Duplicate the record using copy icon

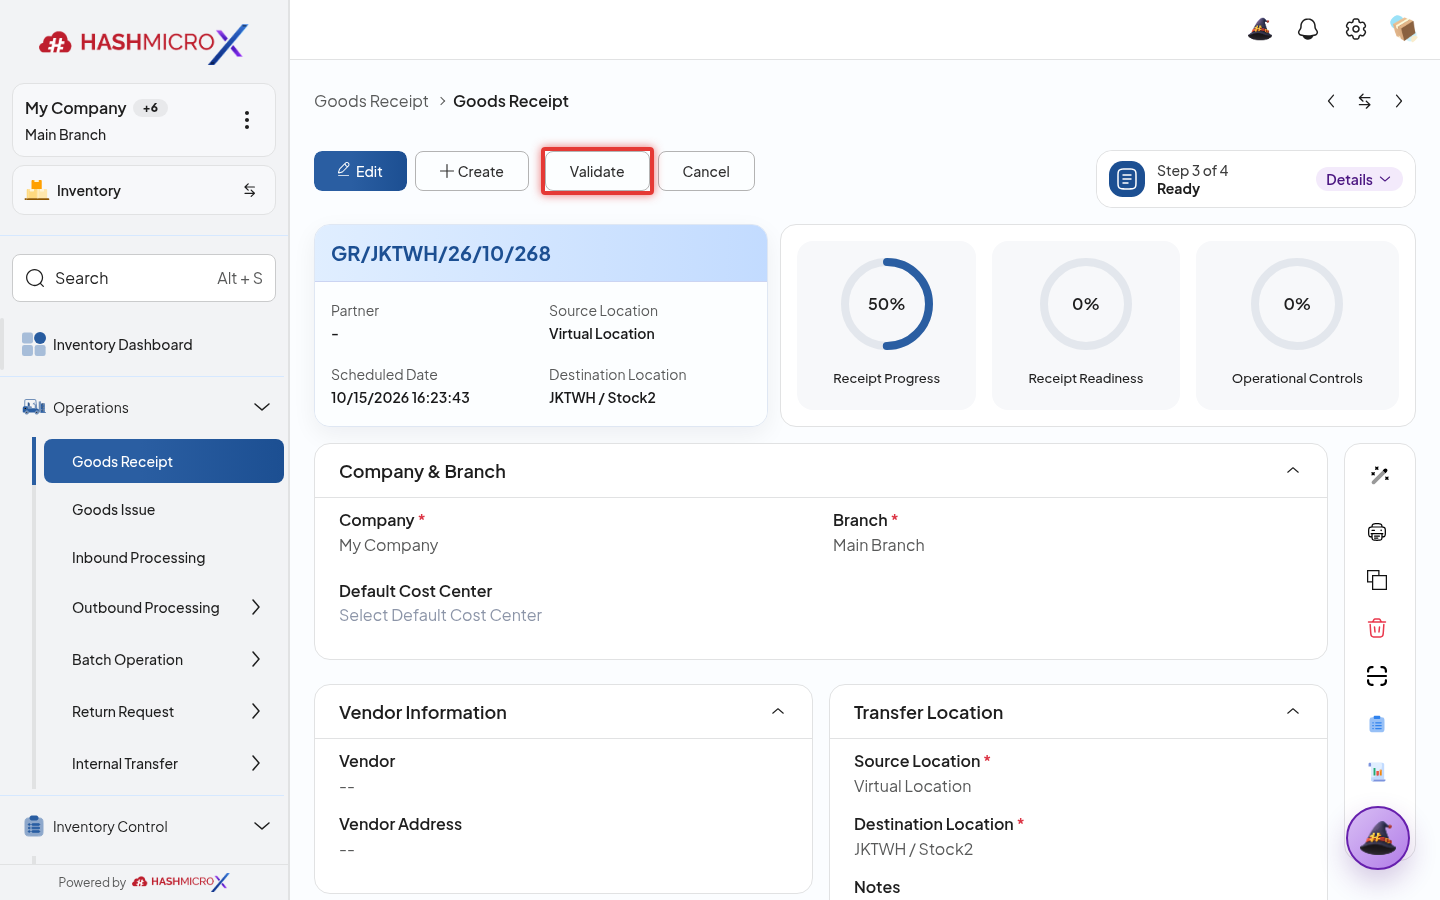(1377, 580)
